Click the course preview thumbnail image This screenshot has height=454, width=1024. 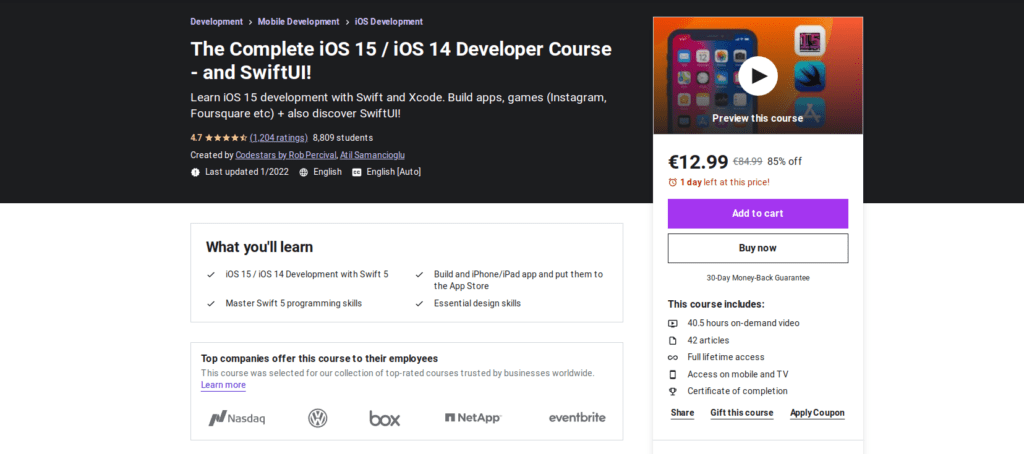[x=758, y=76]
